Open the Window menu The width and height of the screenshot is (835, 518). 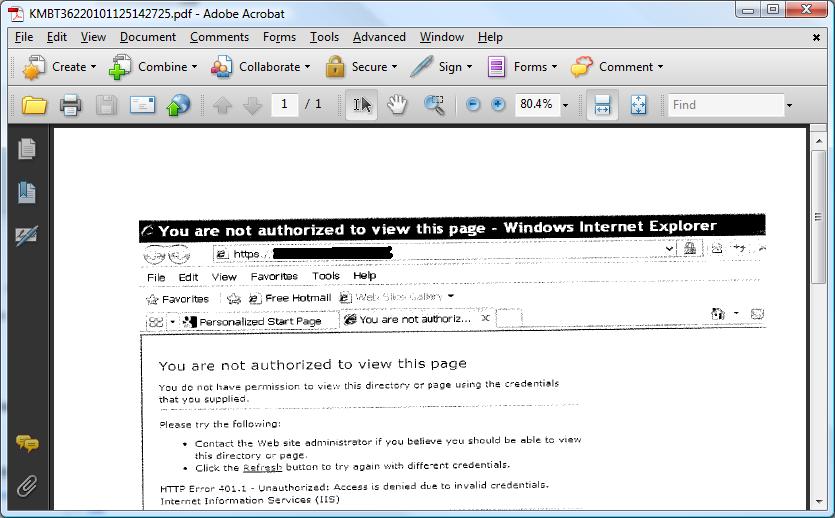coord(441,37)
